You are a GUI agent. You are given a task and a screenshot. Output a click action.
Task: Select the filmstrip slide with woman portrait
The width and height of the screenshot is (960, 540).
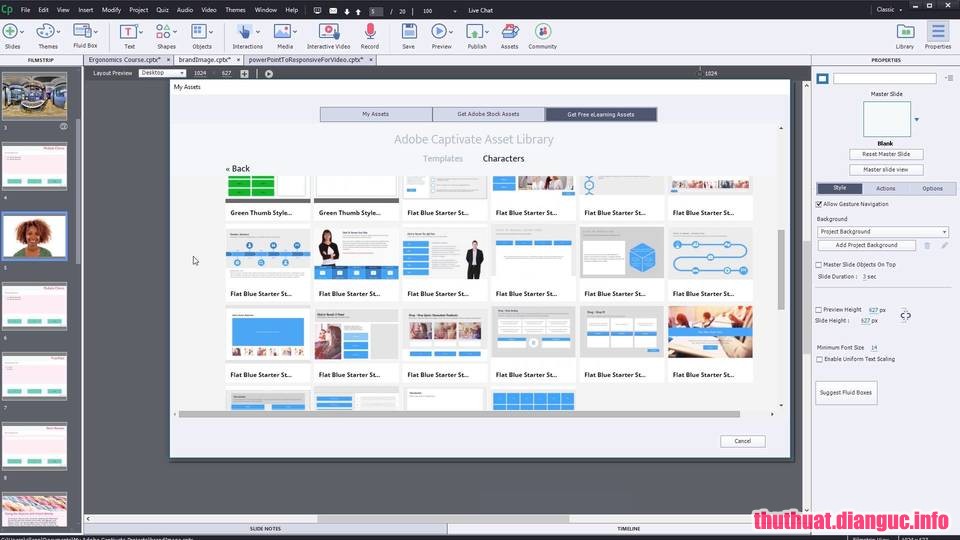point(34,236)
